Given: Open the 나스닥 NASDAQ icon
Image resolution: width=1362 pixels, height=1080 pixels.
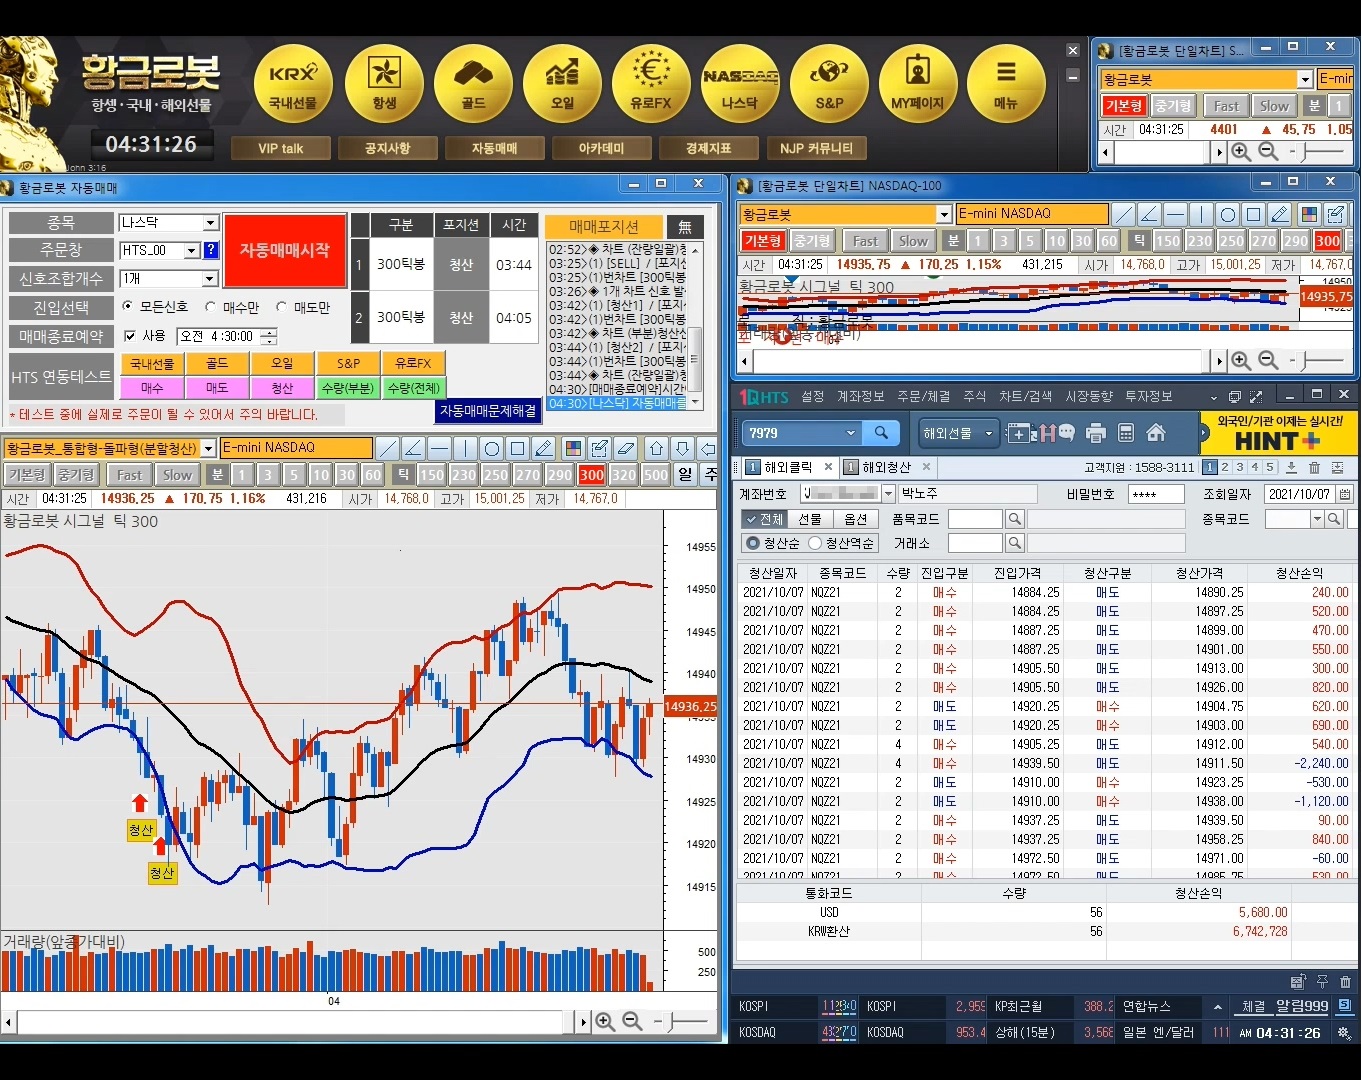Looking at the screenshot, I should pyautogui.click(x=740, y=84).
